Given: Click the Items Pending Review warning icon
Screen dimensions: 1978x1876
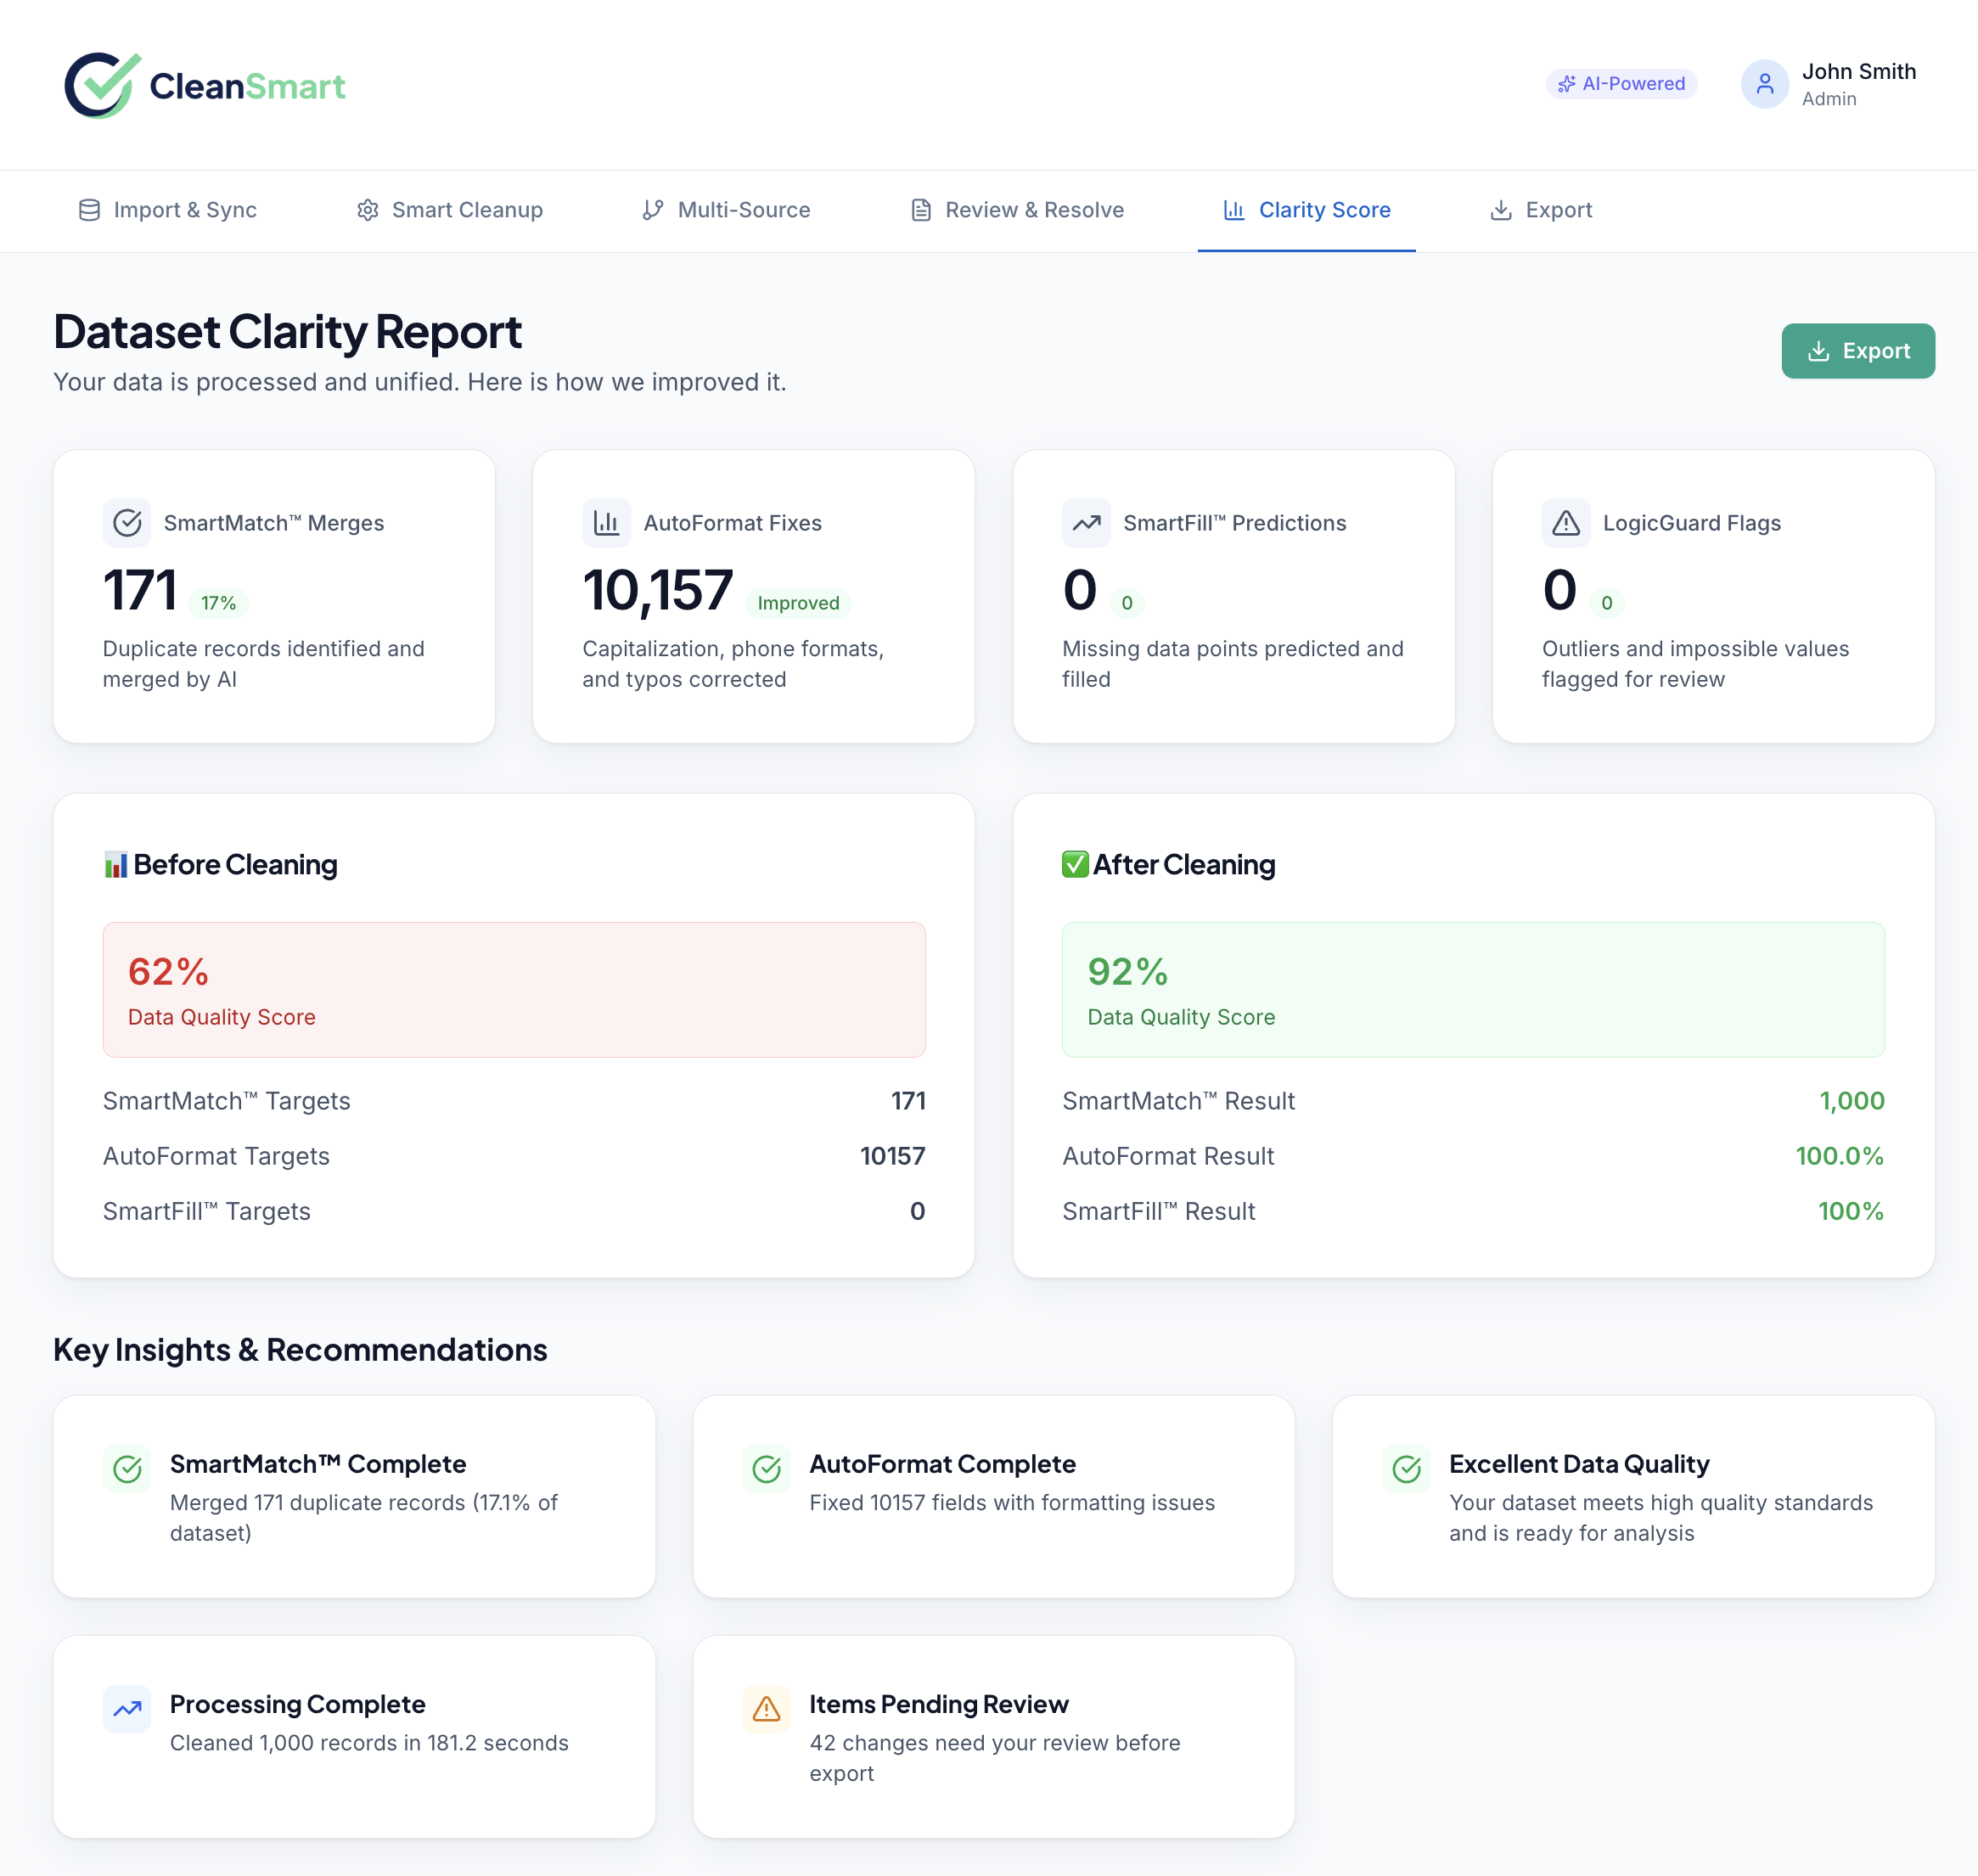Looking at the screenshot, I should 766,1709.
